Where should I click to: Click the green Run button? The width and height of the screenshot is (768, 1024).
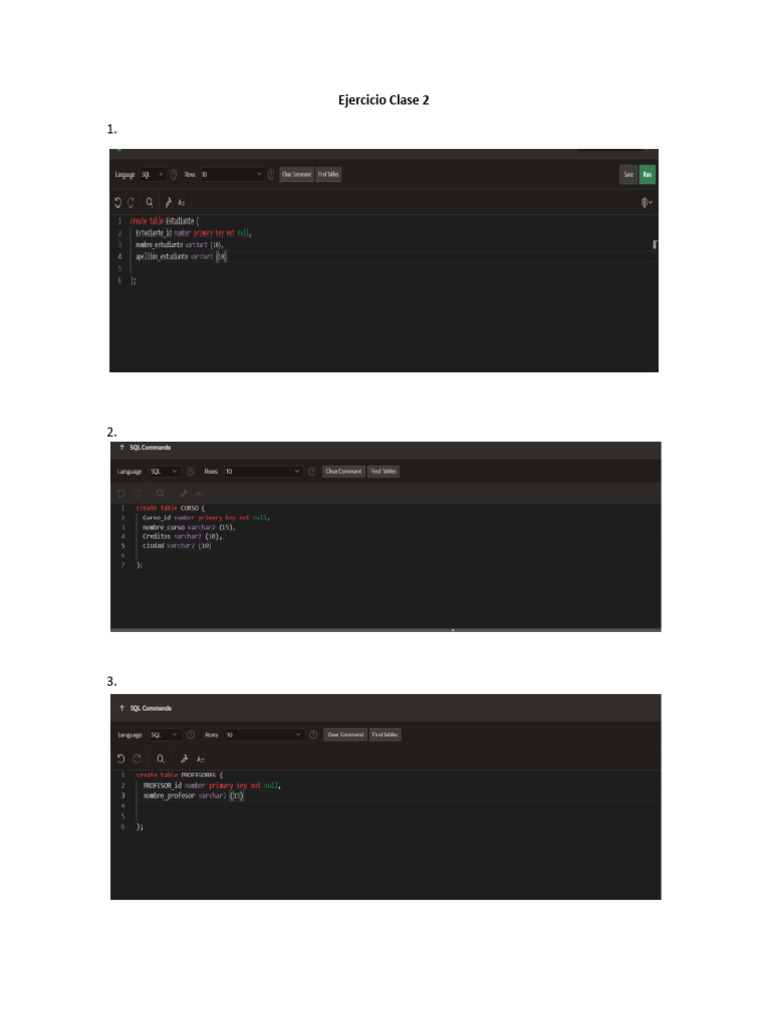click(647, 174)
